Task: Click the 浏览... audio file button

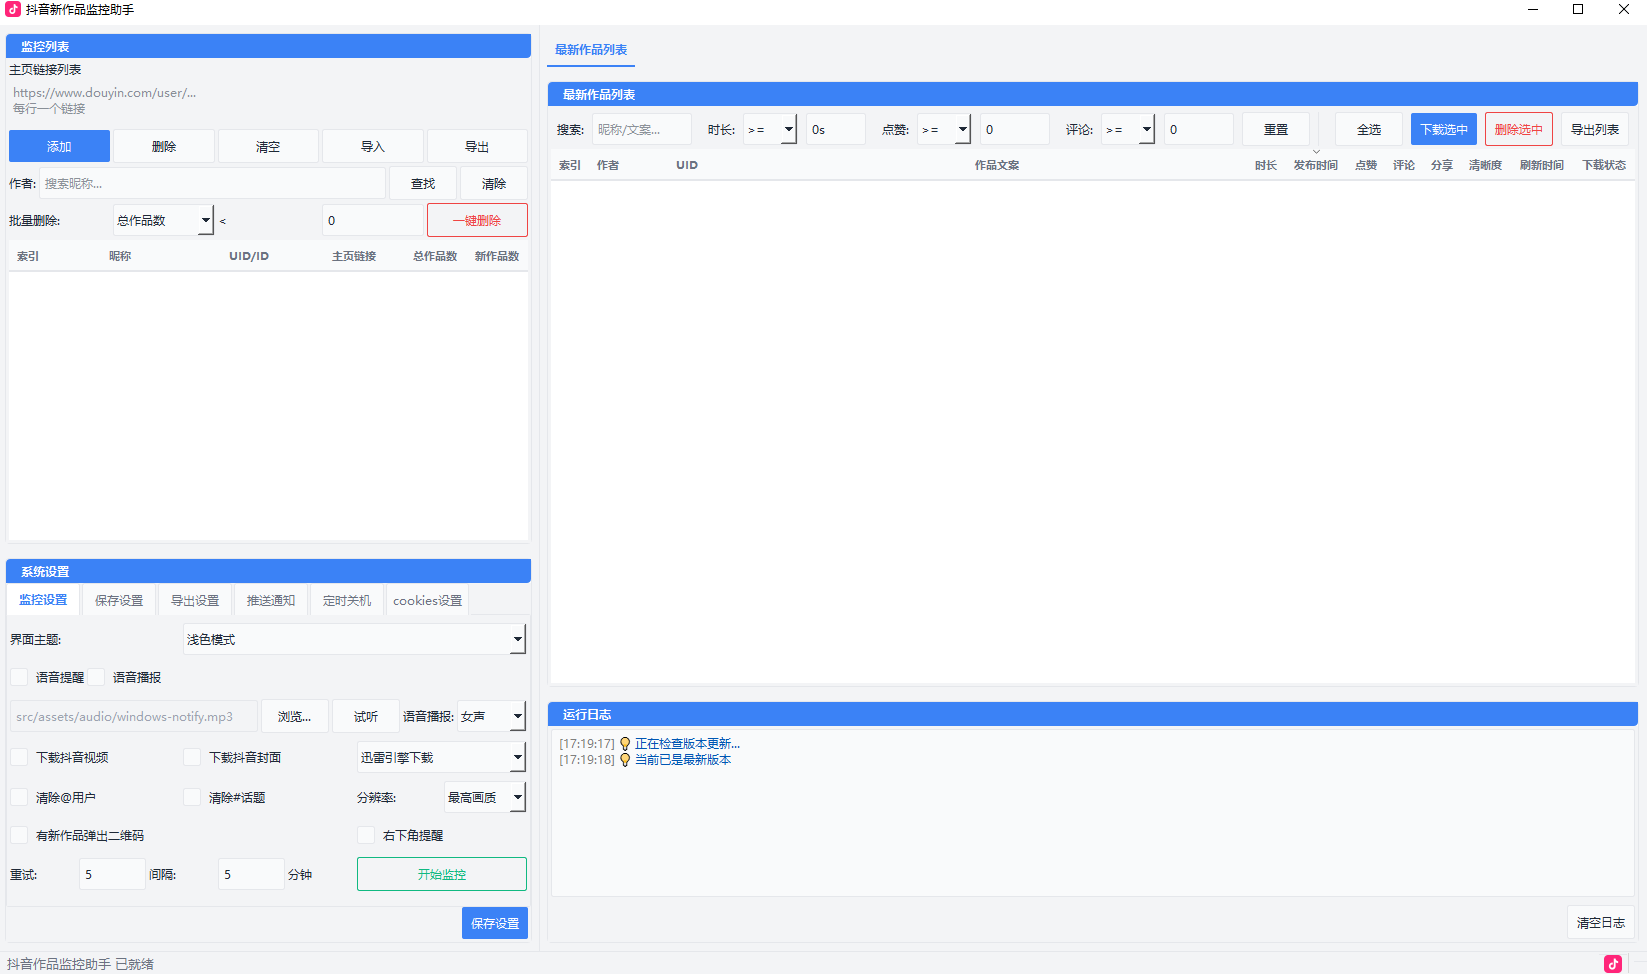Action: [x=294, y=716]
